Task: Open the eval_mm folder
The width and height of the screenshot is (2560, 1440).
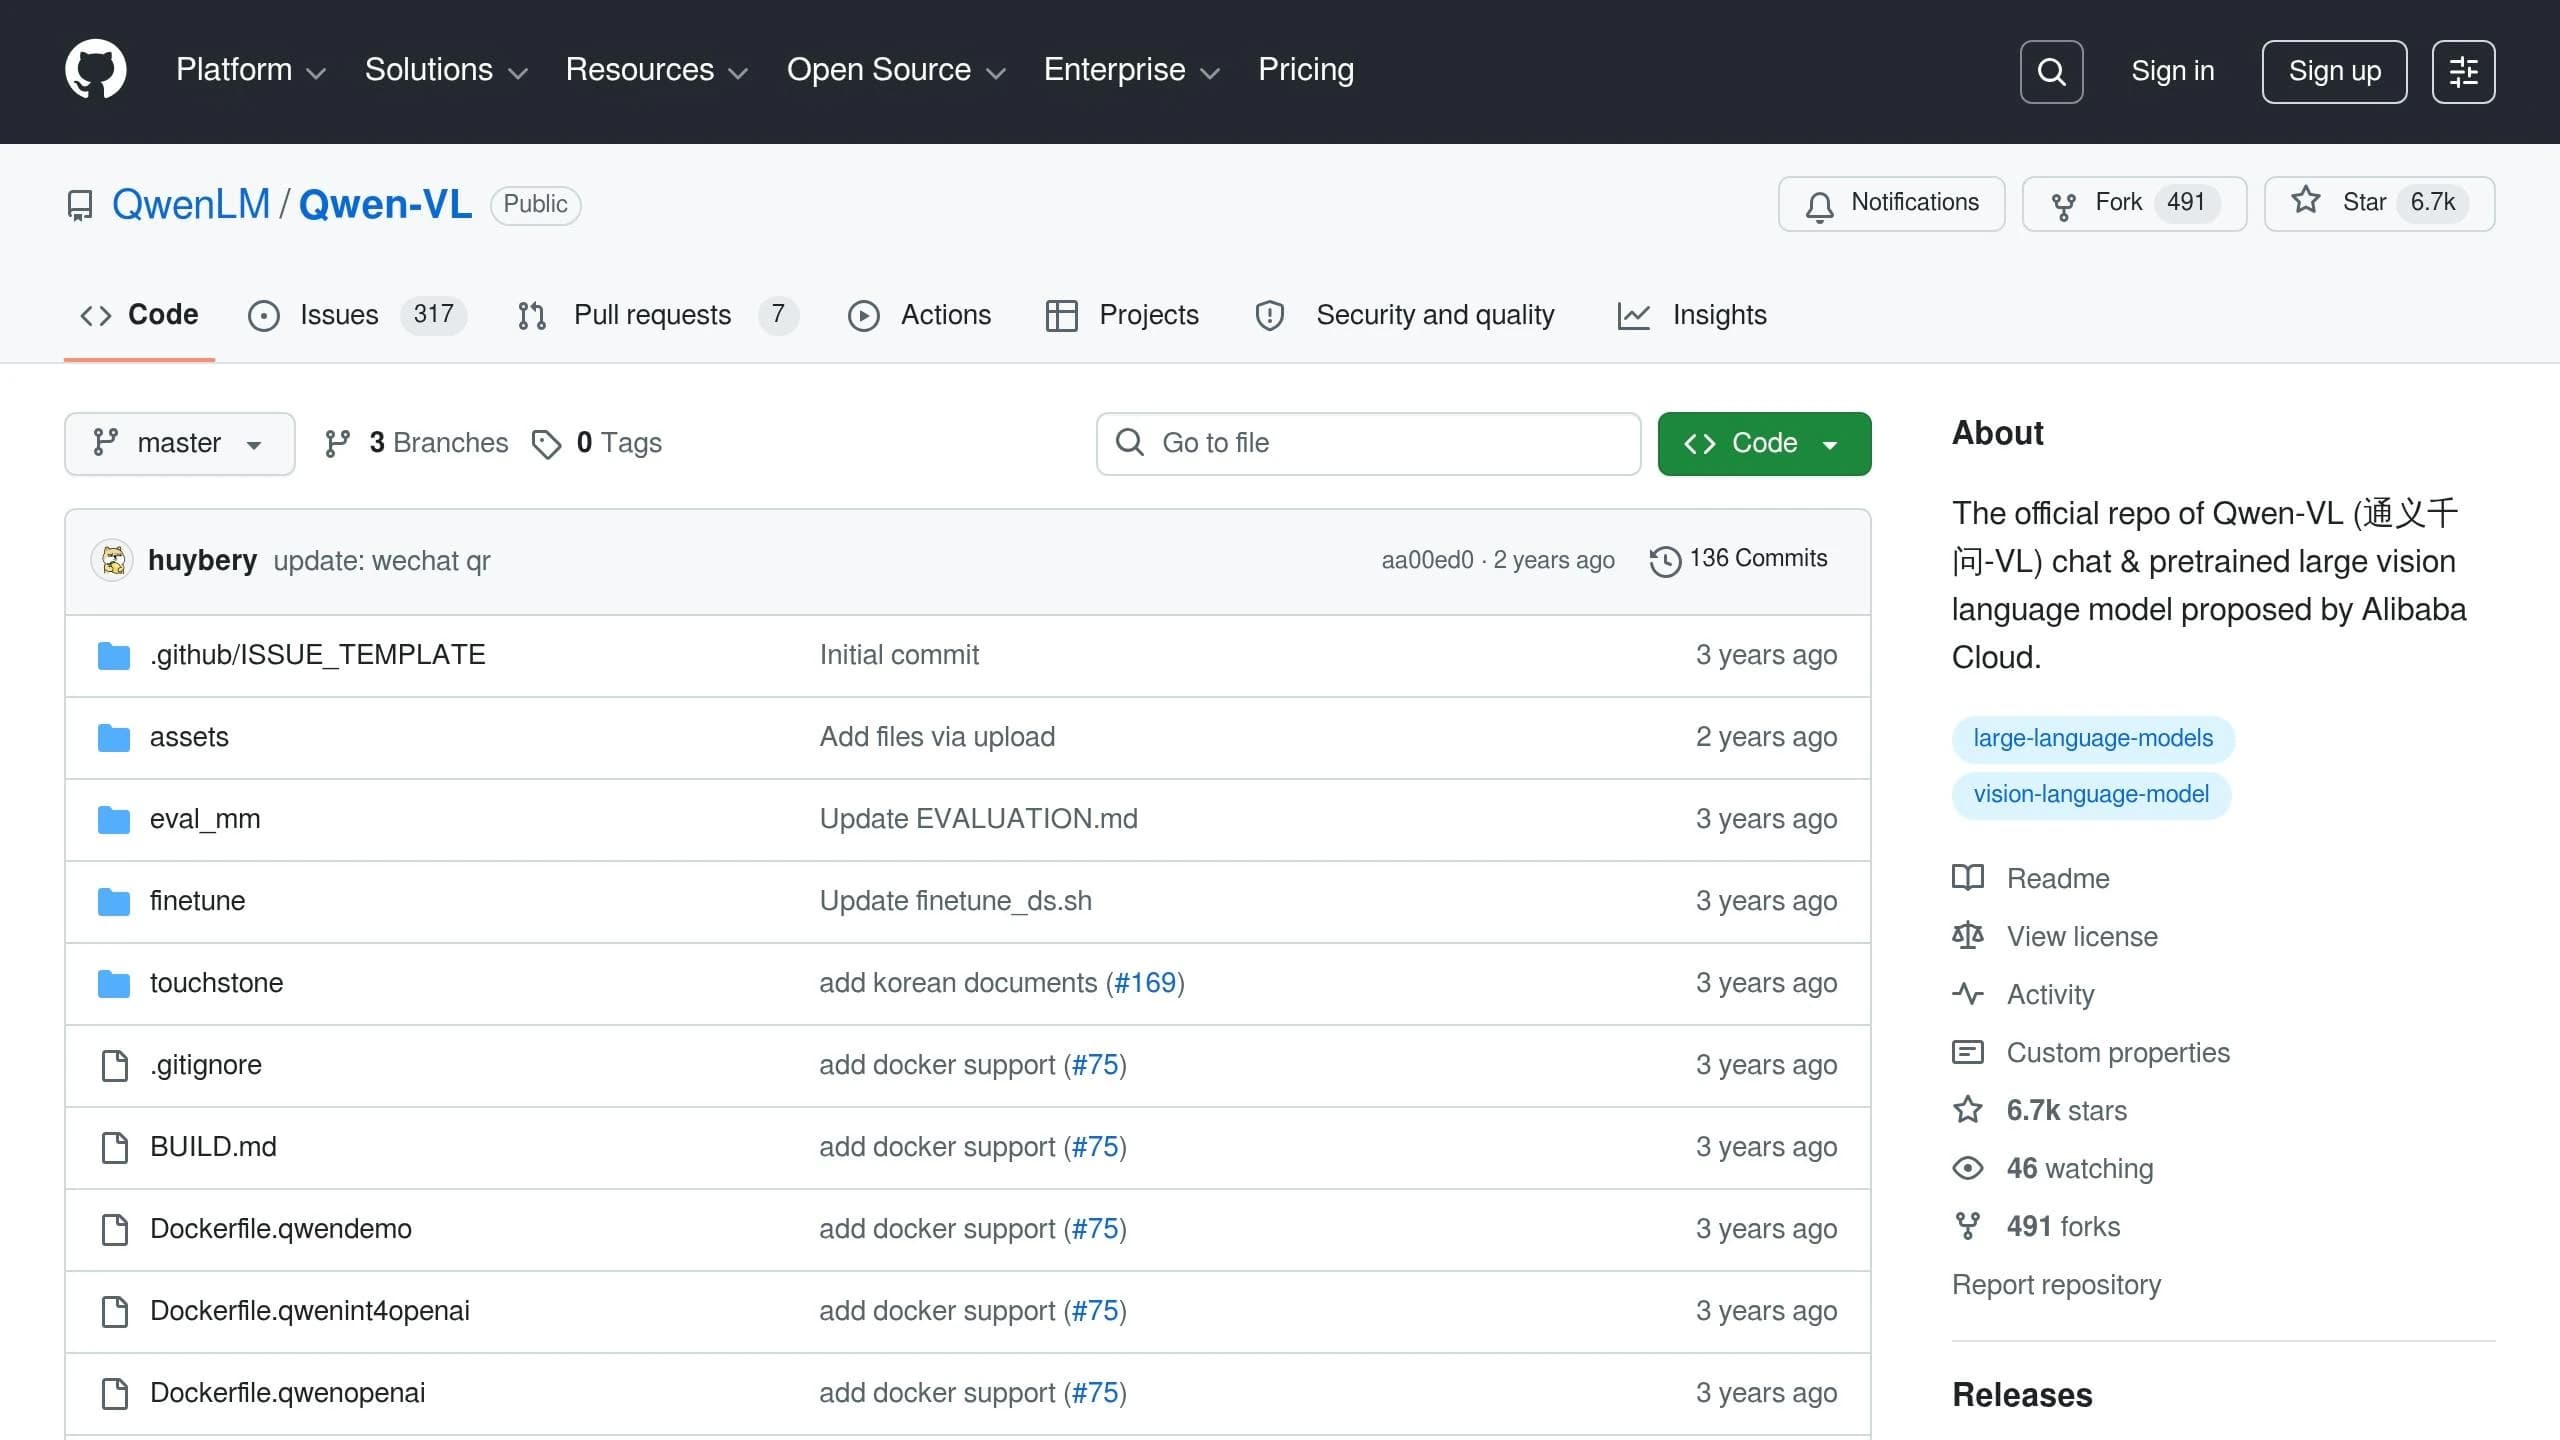Action: [x=205, y=819]
